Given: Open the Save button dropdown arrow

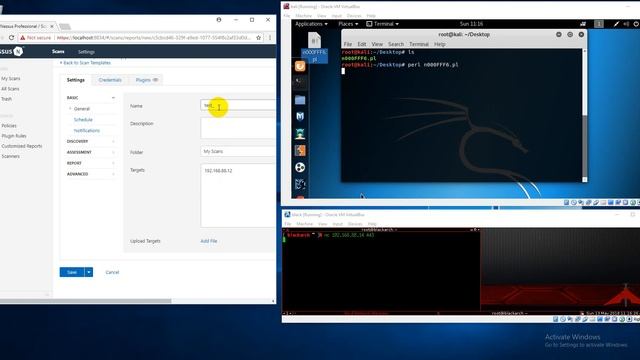Looking at the screenshot, I should pyautogui.click(x=89, y=272).
